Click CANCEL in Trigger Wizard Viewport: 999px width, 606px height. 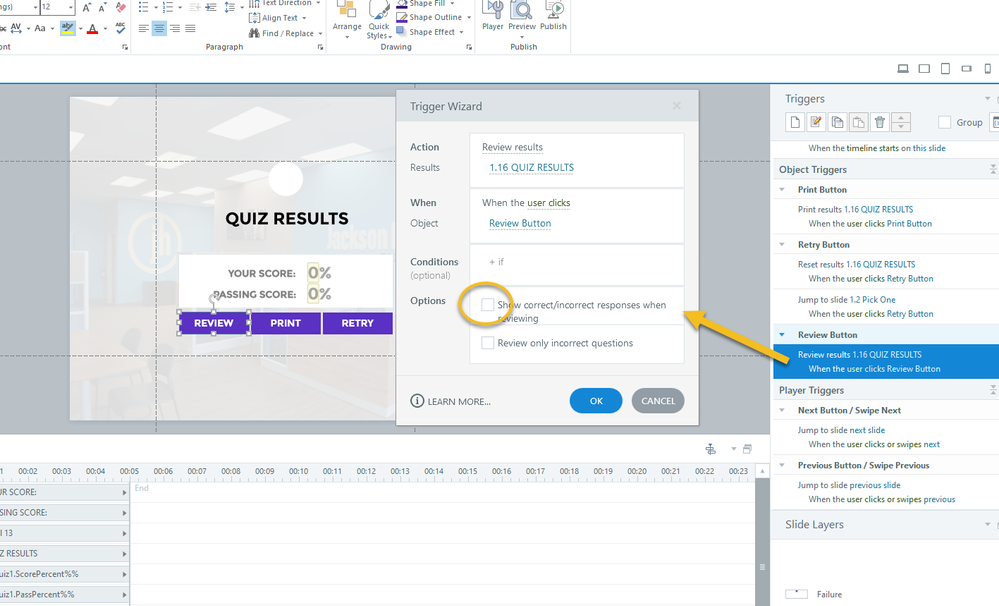(x=658, y=401)
